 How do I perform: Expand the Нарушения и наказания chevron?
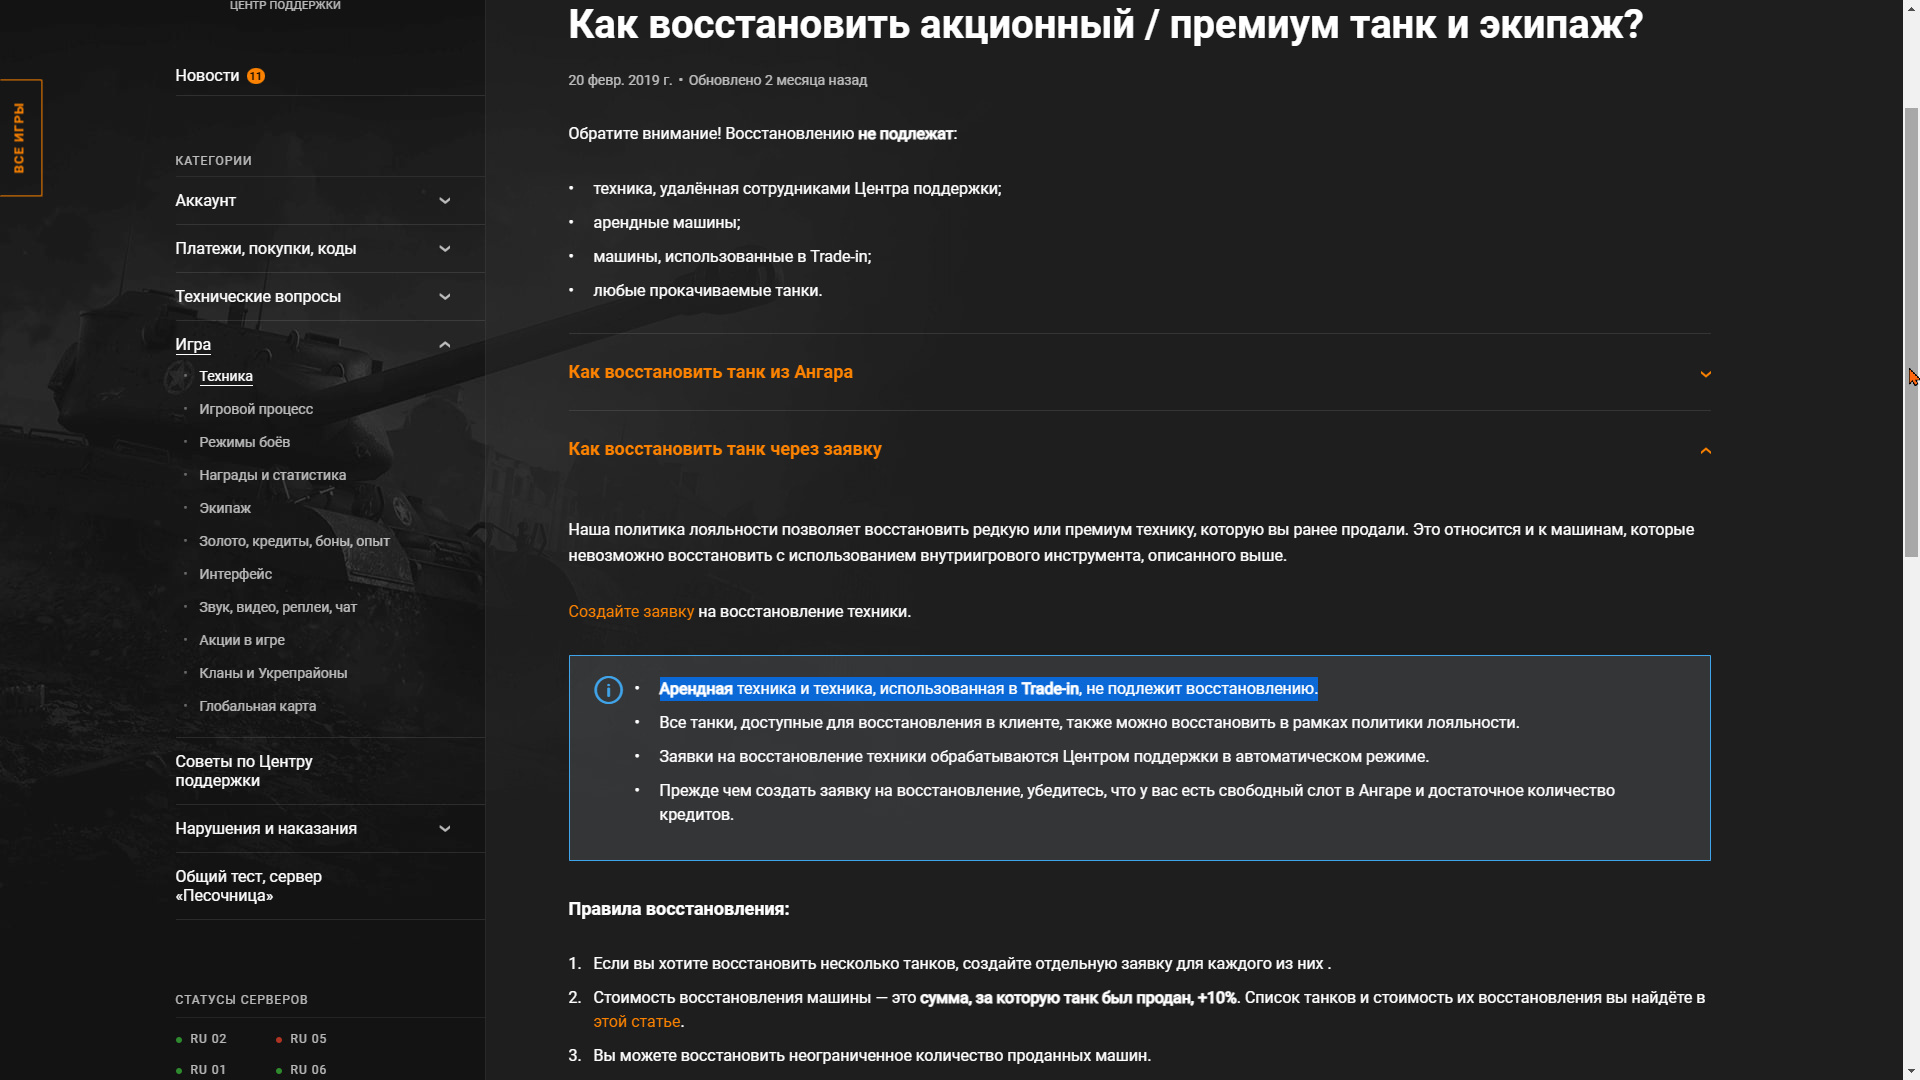(x=445, y=829)
